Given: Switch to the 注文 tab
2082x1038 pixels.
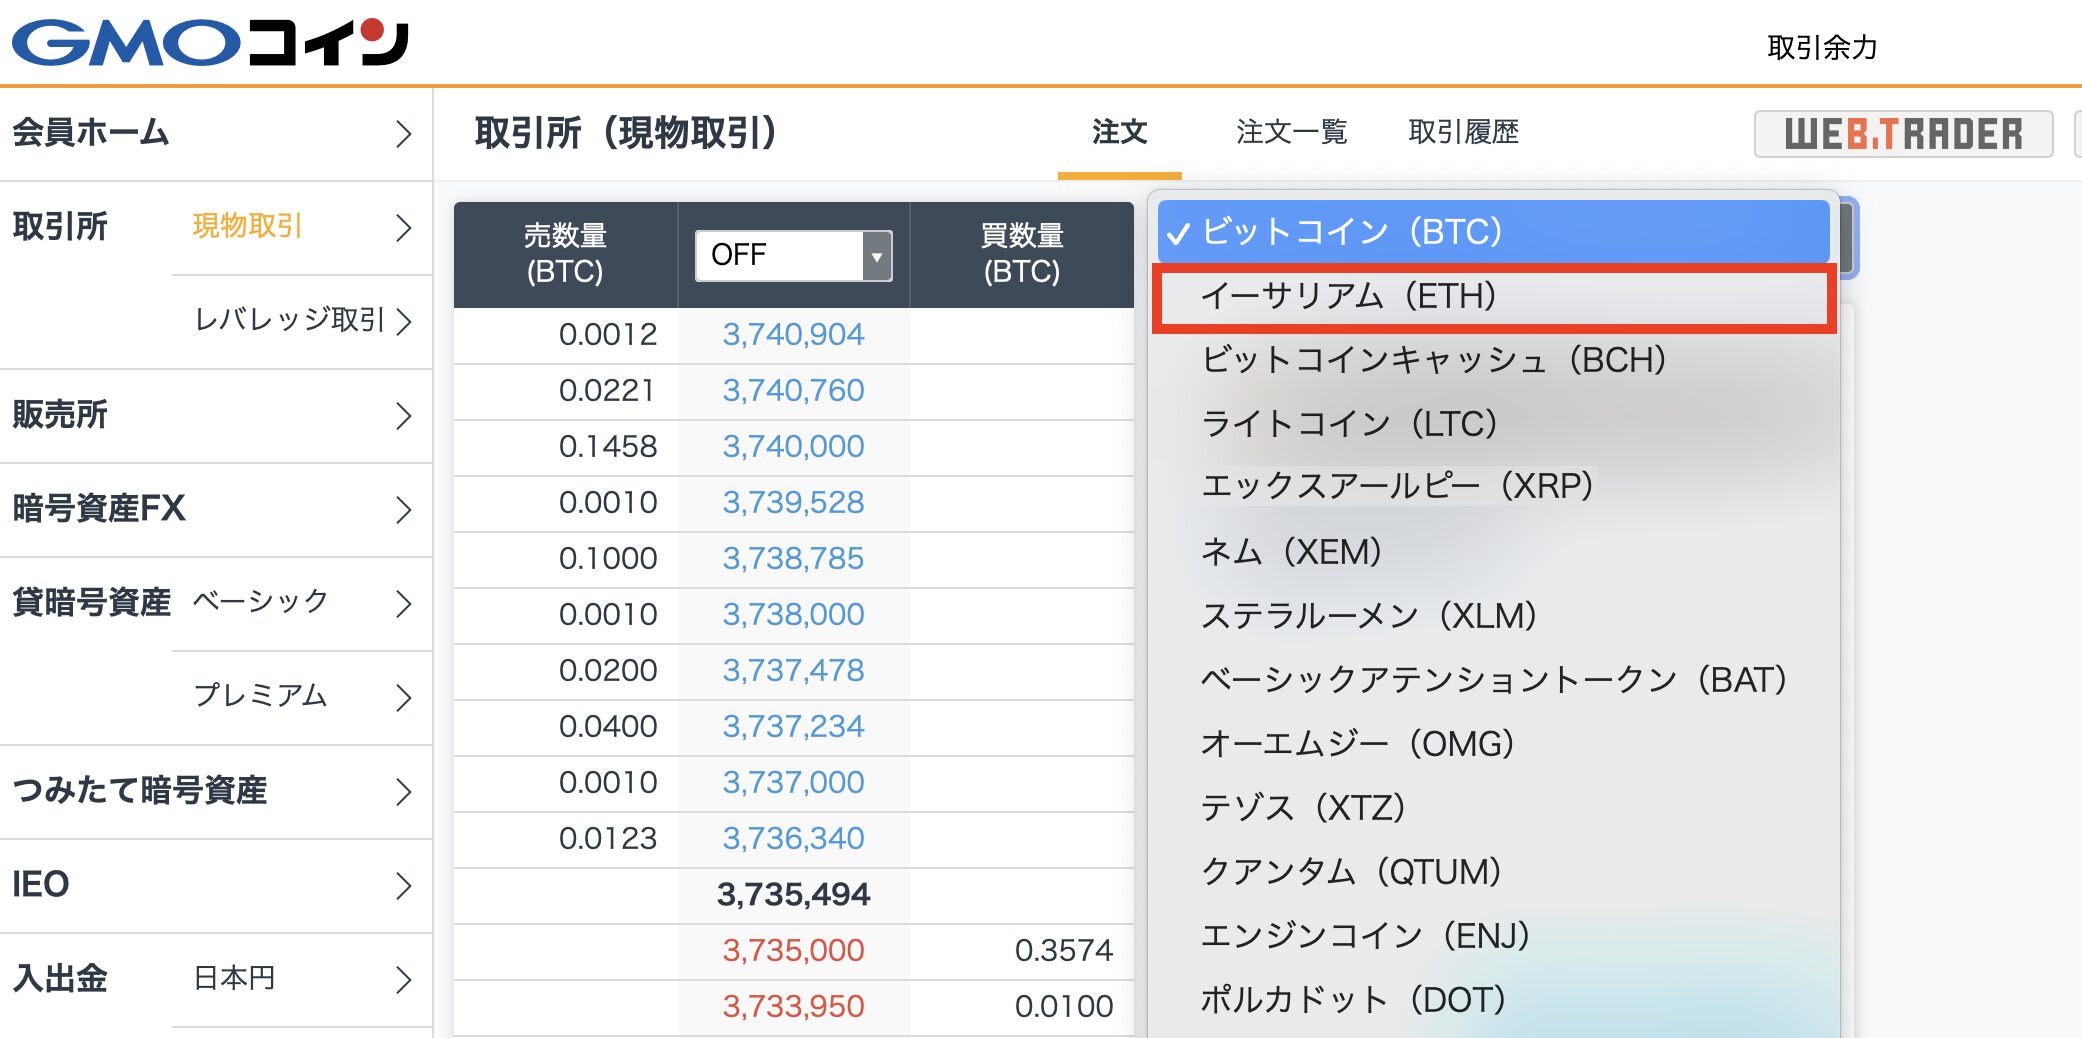Looking at the screenshot, I should (1119, 132).
